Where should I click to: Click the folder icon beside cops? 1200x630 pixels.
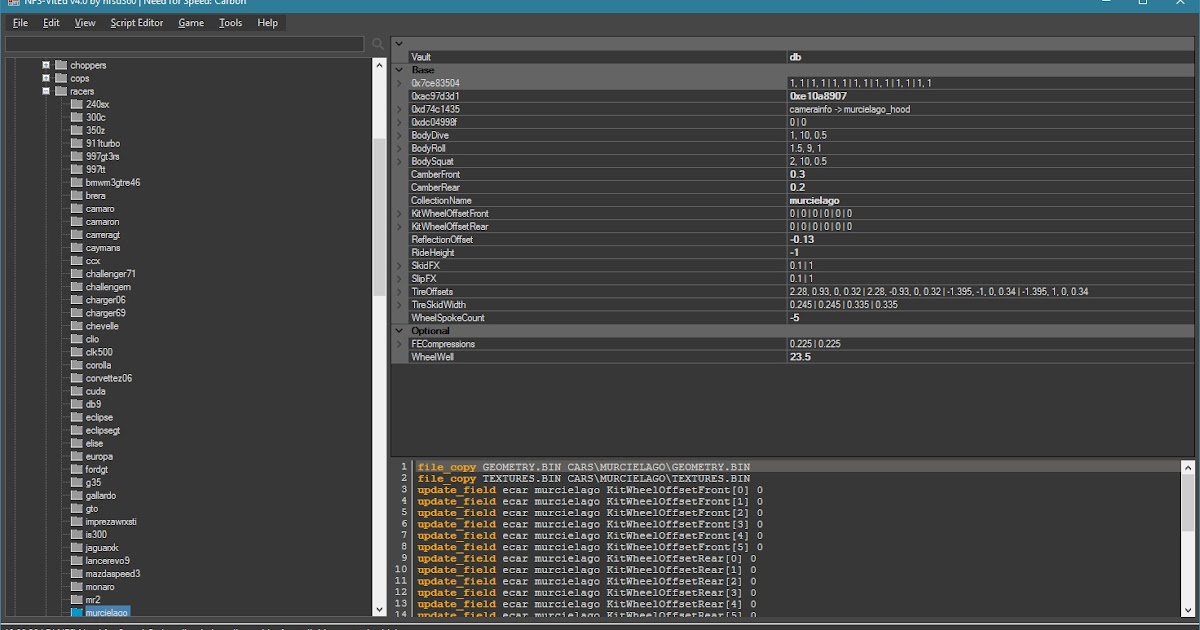[x=61, y=78]
